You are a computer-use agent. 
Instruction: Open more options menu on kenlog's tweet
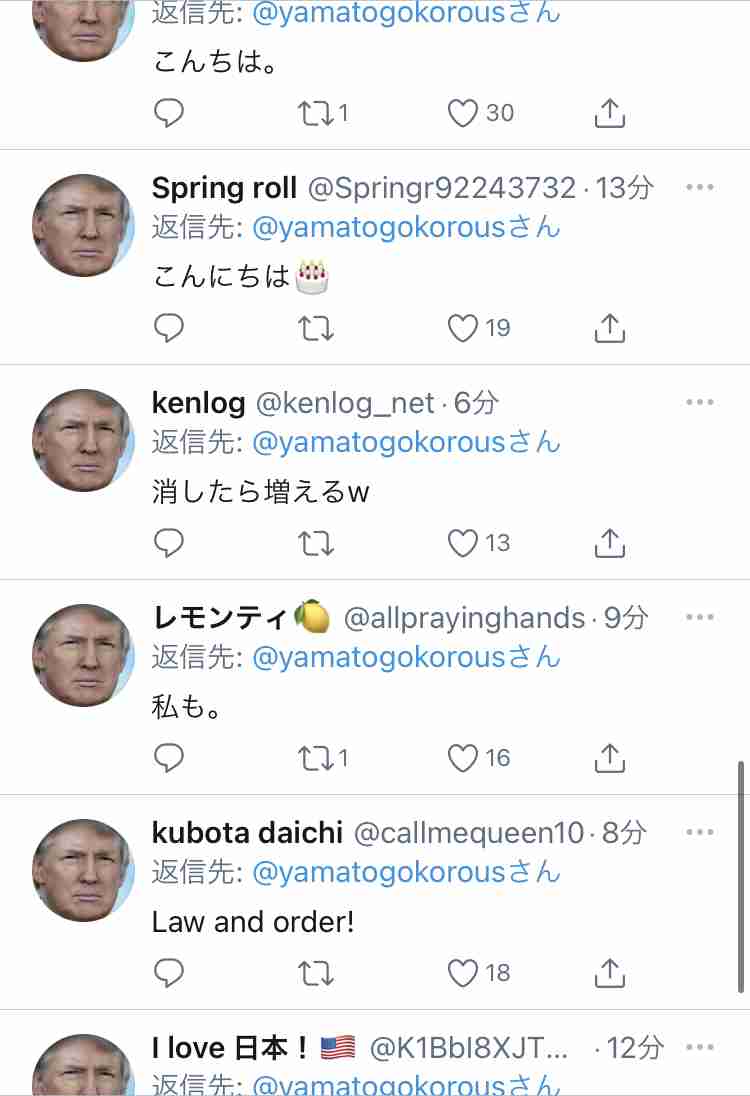coord(700,402)
